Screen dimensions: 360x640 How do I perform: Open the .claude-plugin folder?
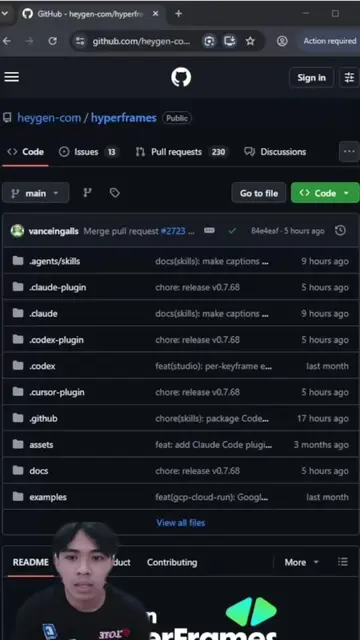[x=58, y=287]
